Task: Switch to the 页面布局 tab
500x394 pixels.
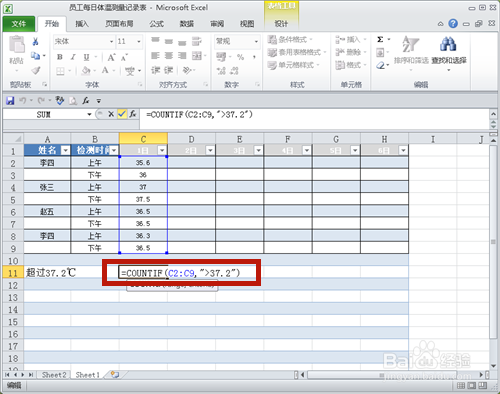Action: point(119,24)
